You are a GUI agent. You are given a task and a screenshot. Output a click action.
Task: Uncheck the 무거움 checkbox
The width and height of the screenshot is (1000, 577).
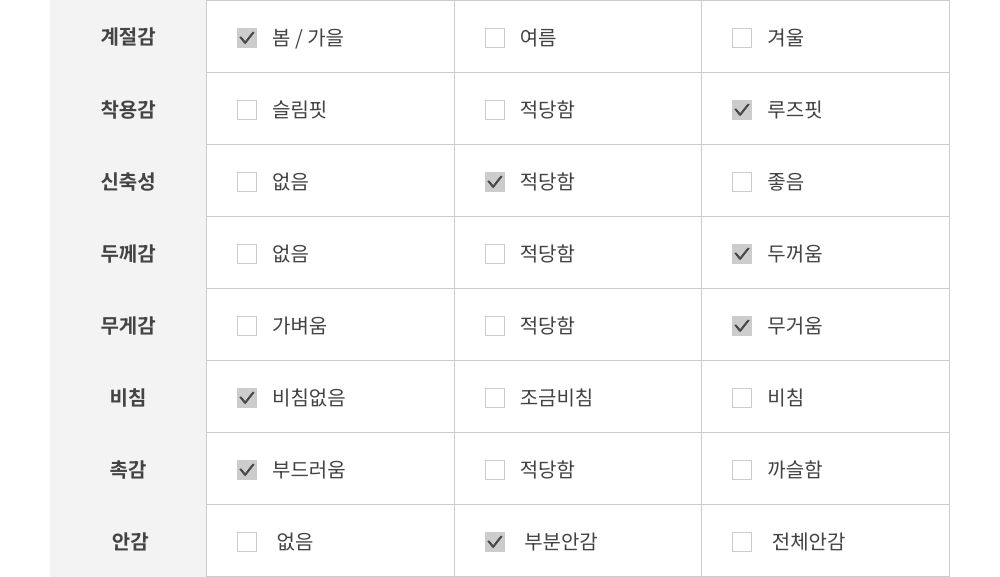[x=742, y=326]
